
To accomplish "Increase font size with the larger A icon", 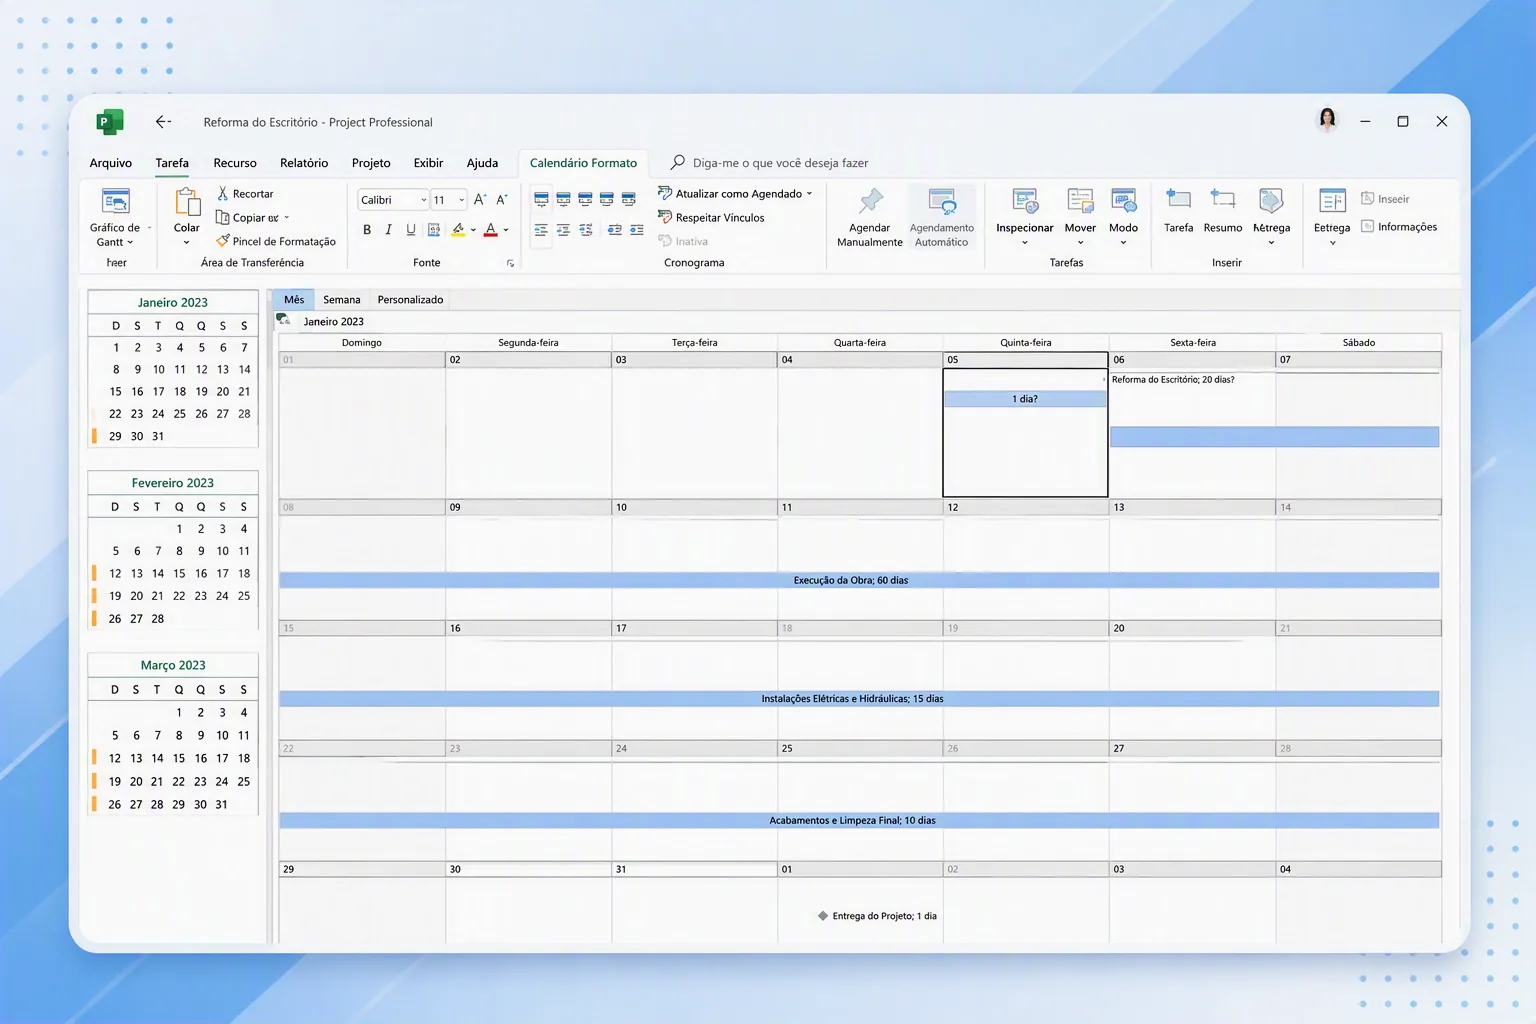I will (x=480, y=200).
